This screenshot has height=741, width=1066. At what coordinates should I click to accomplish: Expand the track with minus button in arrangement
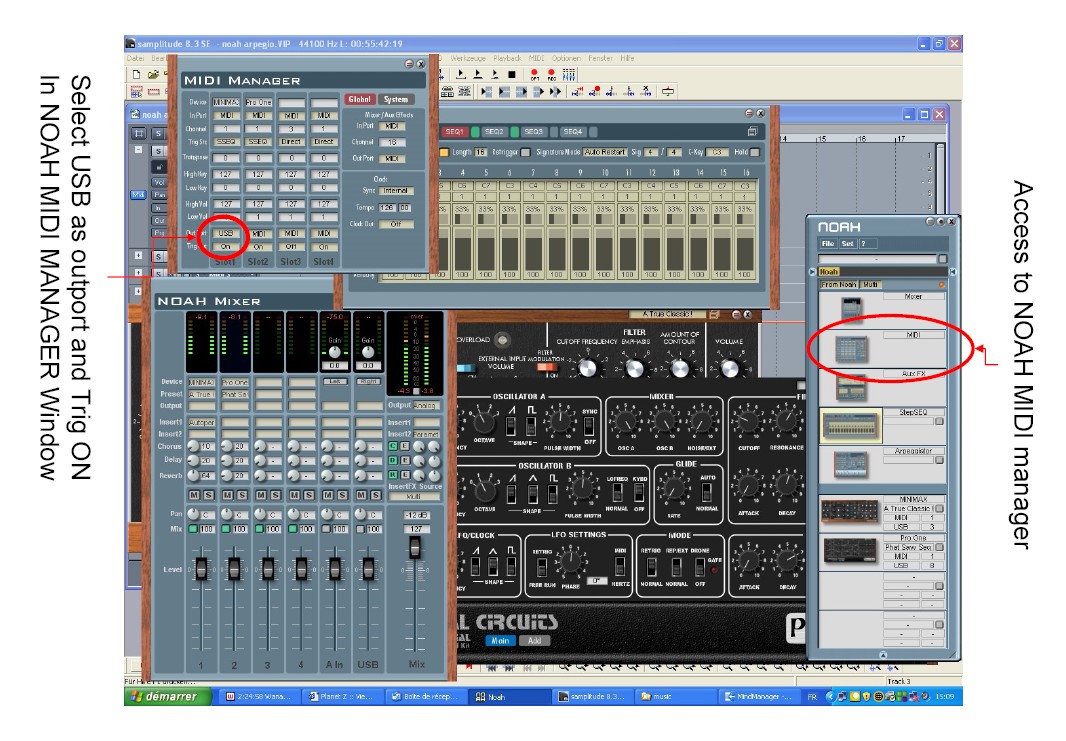pos(138,149)
